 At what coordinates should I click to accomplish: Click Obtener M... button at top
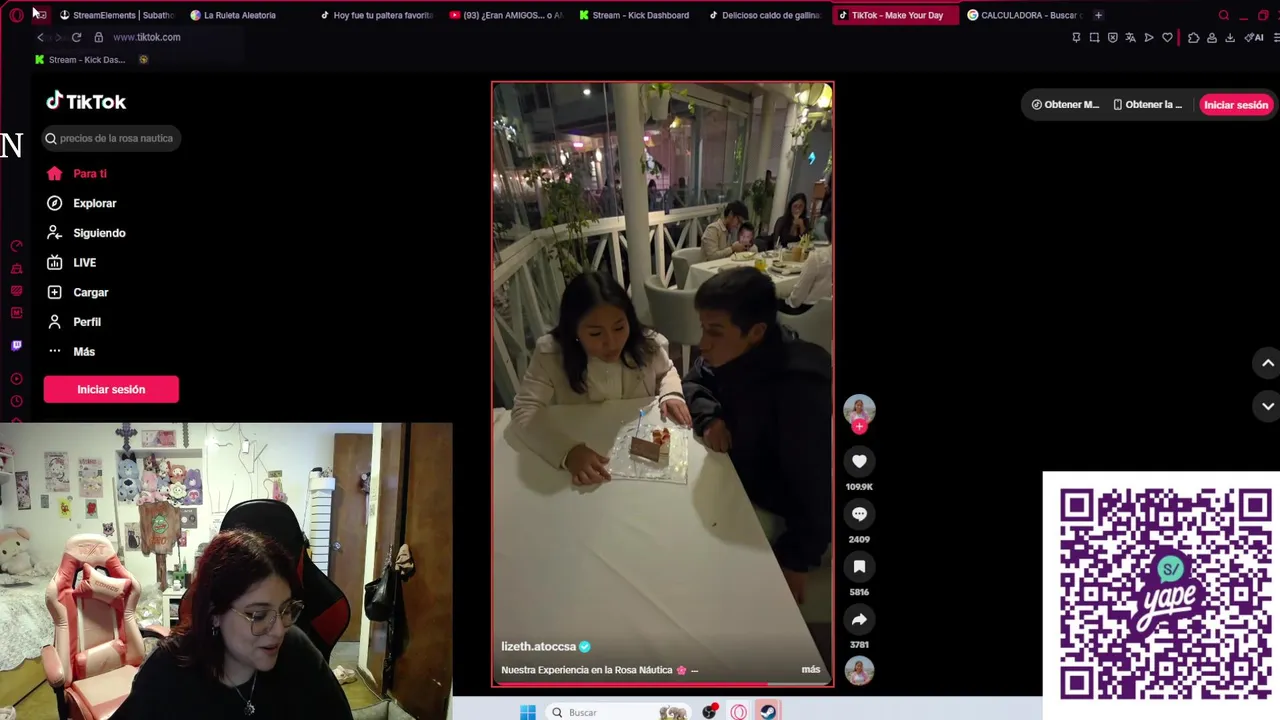tap(1065, 105)
